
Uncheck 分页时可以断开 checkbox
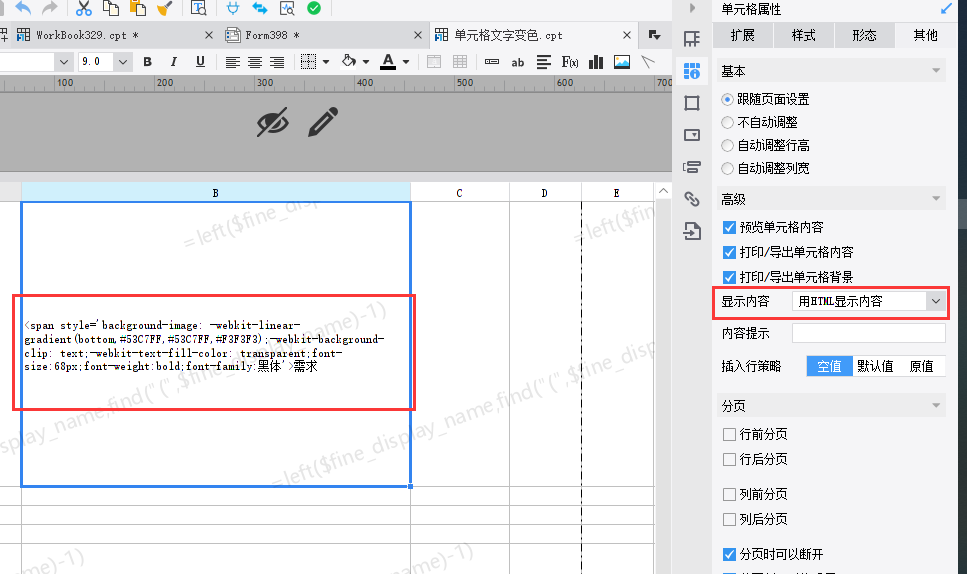point(729,554)
